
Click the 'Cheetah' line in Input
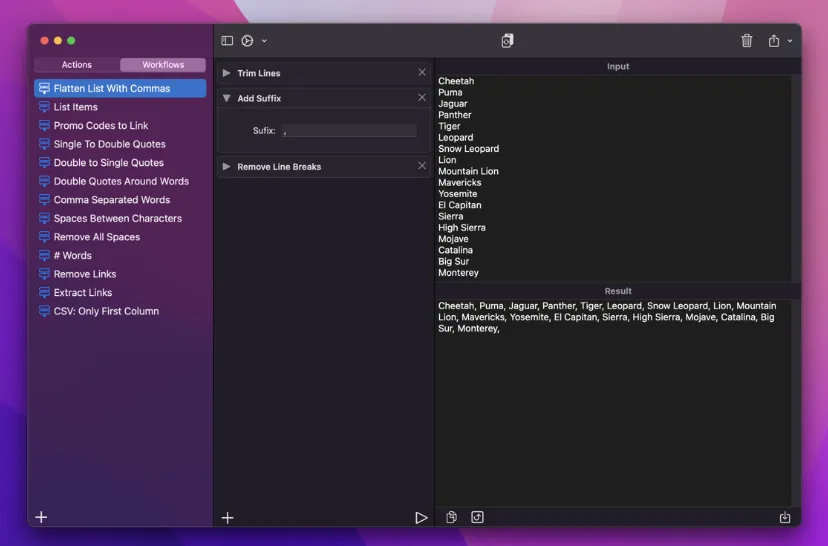[456, 81]
